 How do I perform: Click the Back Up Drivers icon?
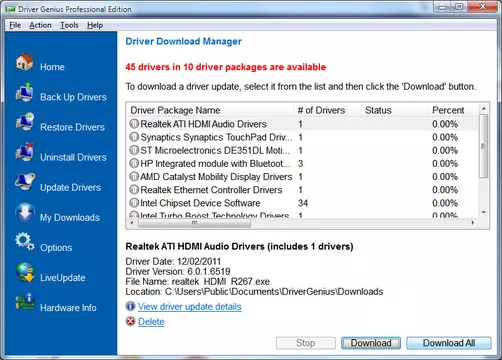pyautogui.click(x=24, y=92)
